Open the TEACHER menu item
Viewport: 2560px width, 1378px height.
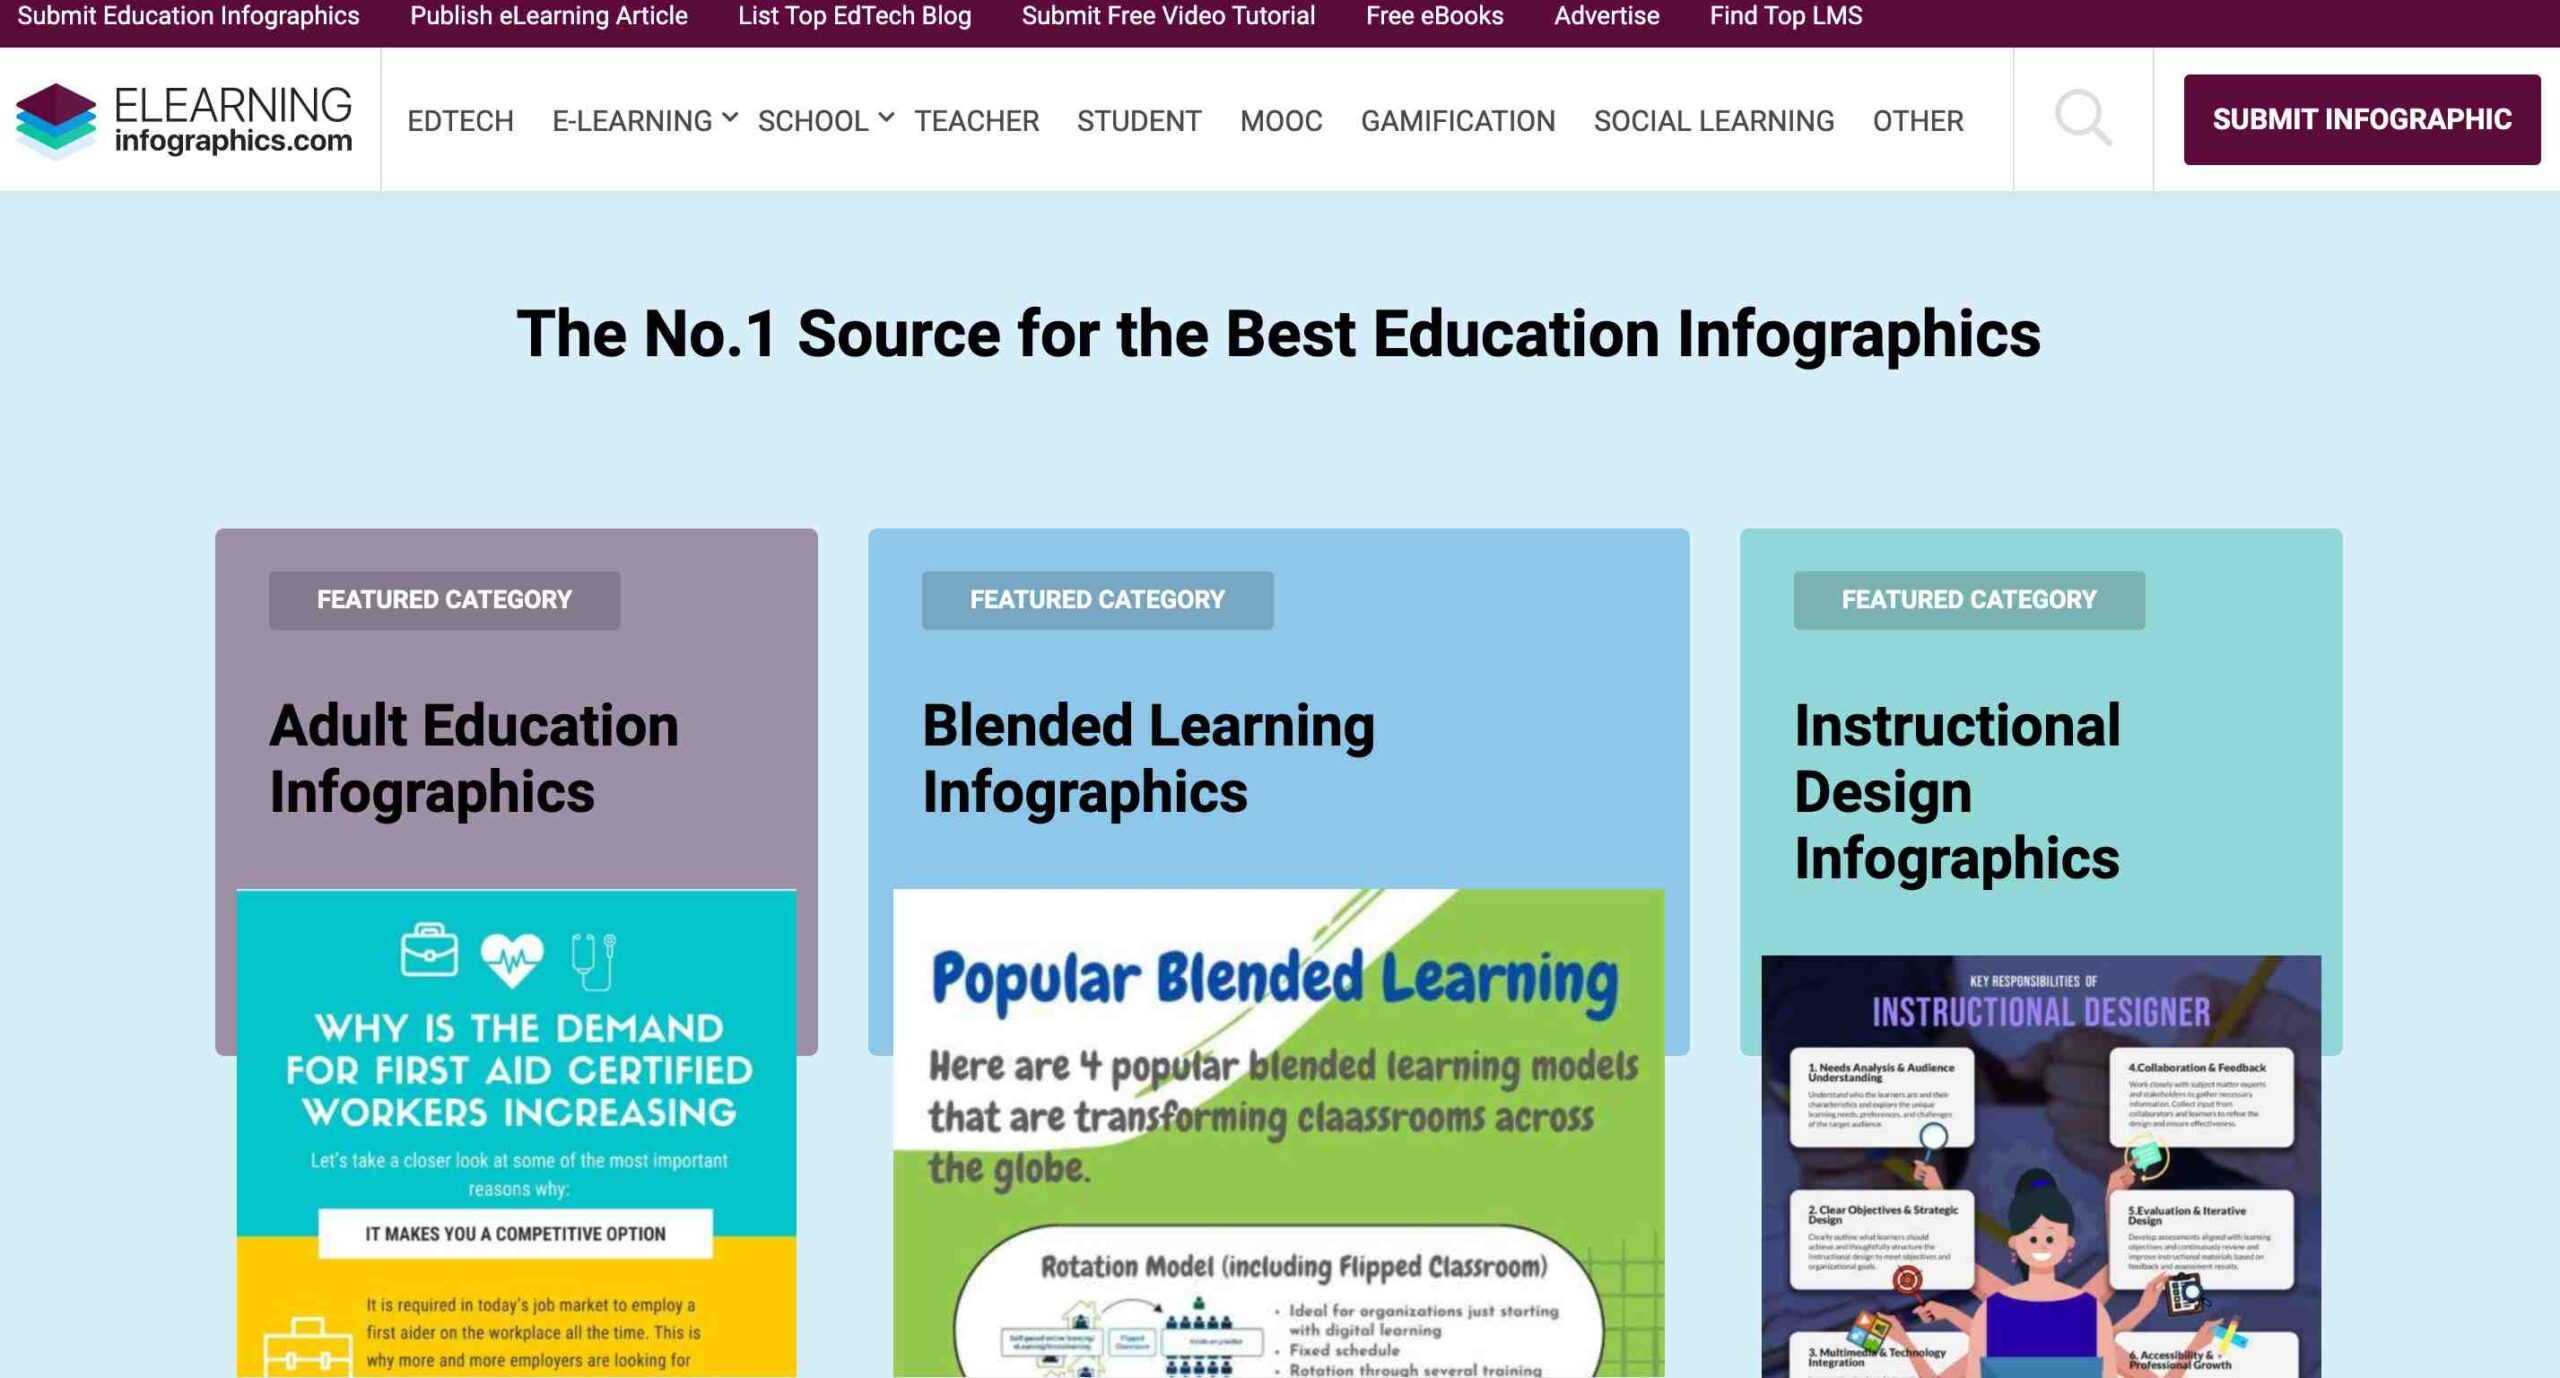pos(976,121)
